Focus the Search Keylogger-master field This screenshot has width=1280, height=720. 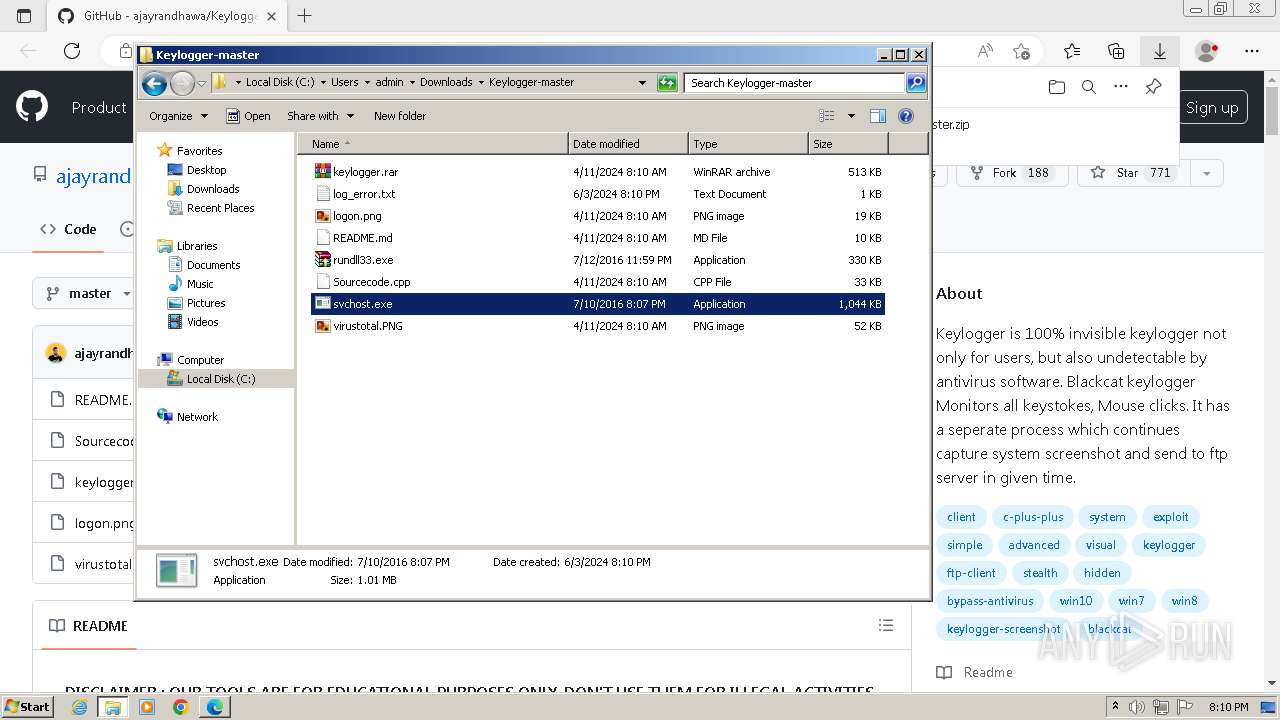pos(795,83)
